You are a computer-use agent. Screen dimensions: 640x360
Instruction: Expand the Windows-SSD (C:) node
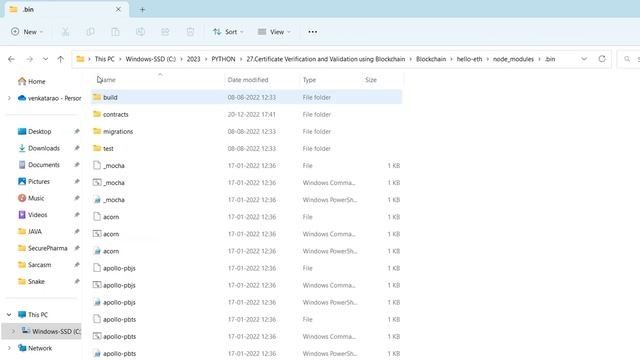coord(13,331)
